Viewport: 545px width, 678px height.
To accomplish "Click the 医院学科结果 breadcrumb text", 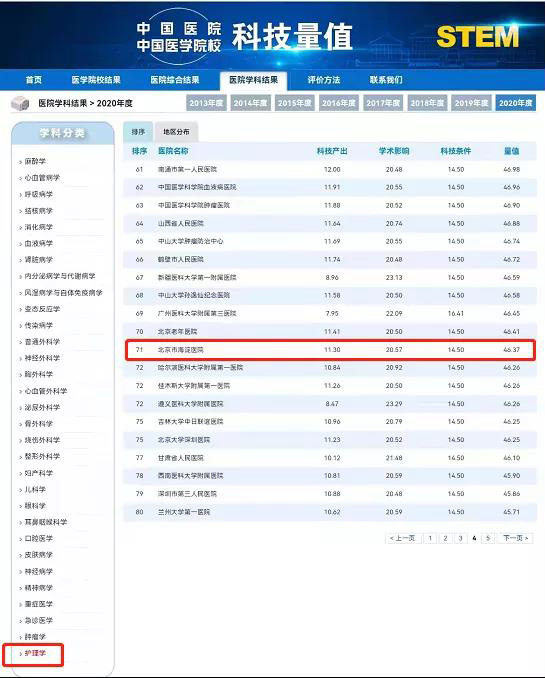I will [63, 103].
